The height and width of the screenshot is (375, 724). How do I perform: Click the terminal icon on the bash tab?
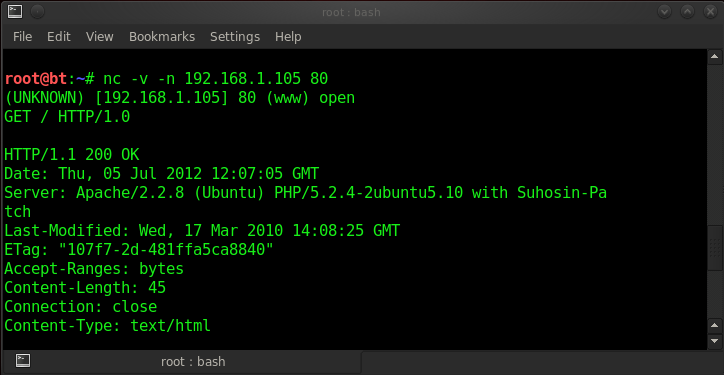(23, 361)
